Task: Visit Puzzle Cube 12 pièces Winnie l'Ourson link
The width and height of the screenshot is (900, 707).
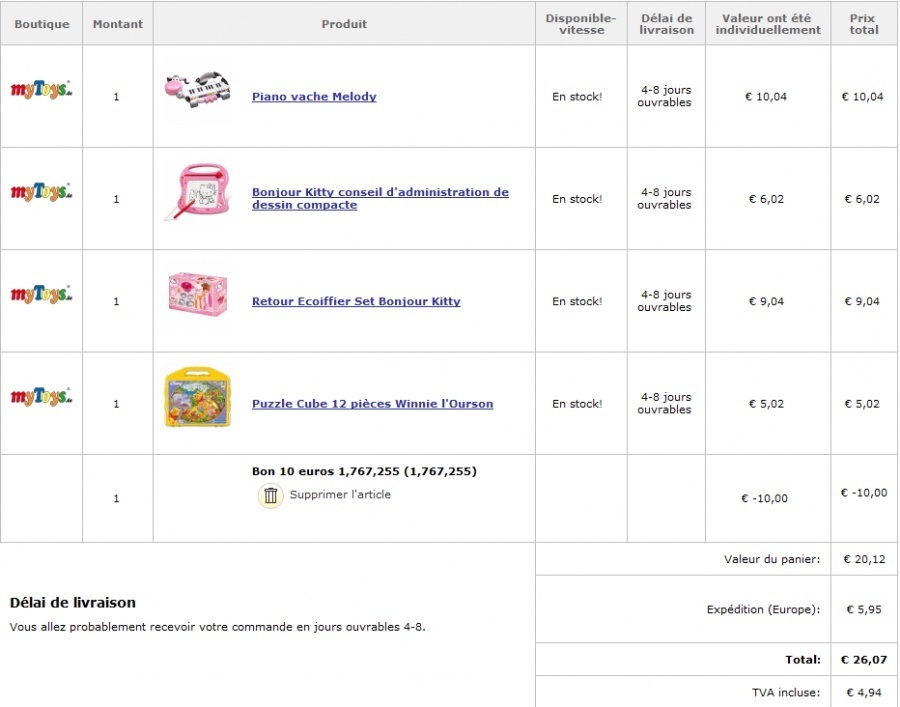Action: [372, 404]
